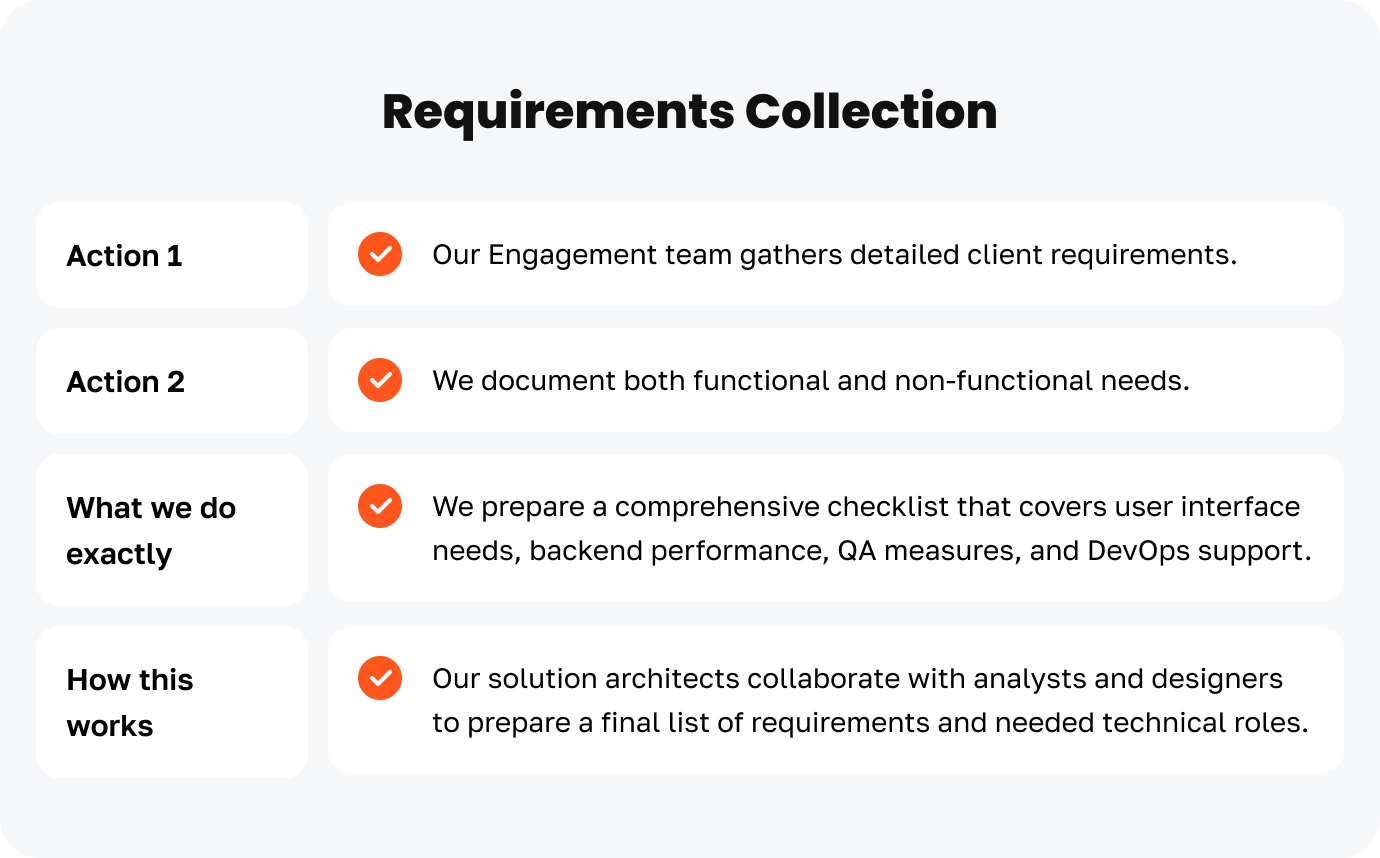This screenshot has height=858, width=1380.
Task: Select the "Action 1" label card
Action: [171, 256]
